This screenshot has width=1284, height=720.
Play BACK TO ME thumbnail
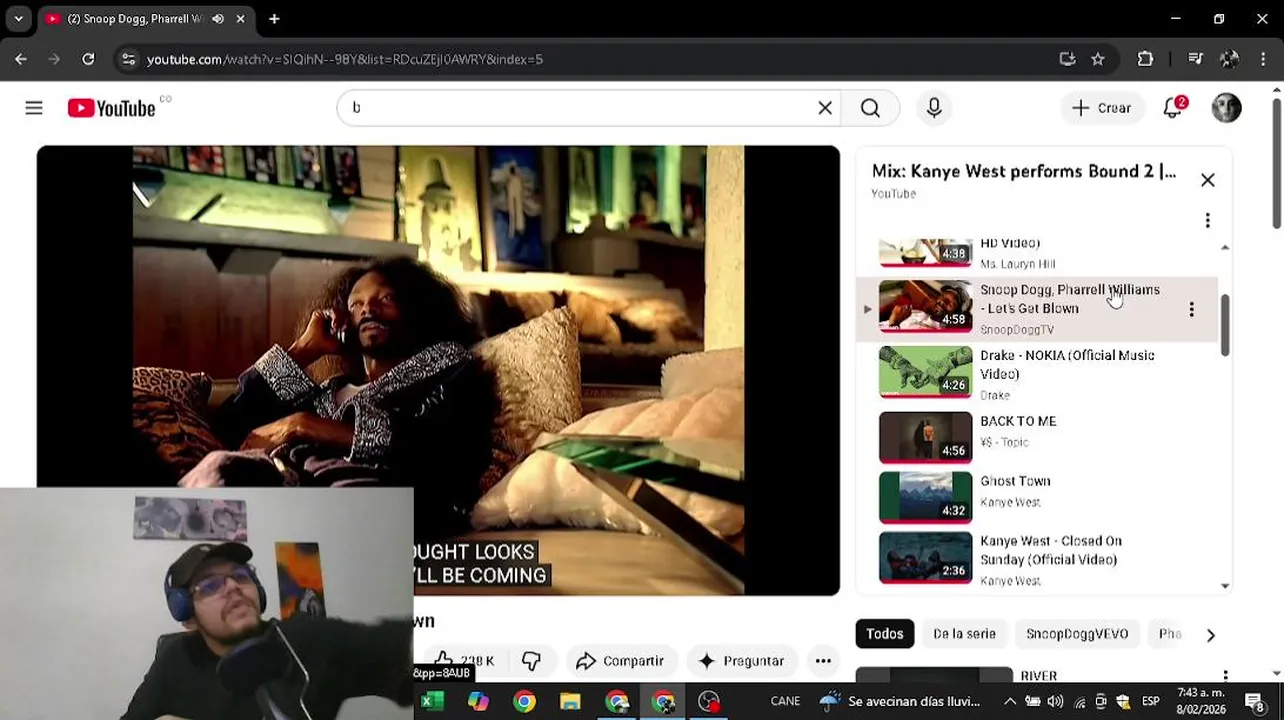point(925,437)
